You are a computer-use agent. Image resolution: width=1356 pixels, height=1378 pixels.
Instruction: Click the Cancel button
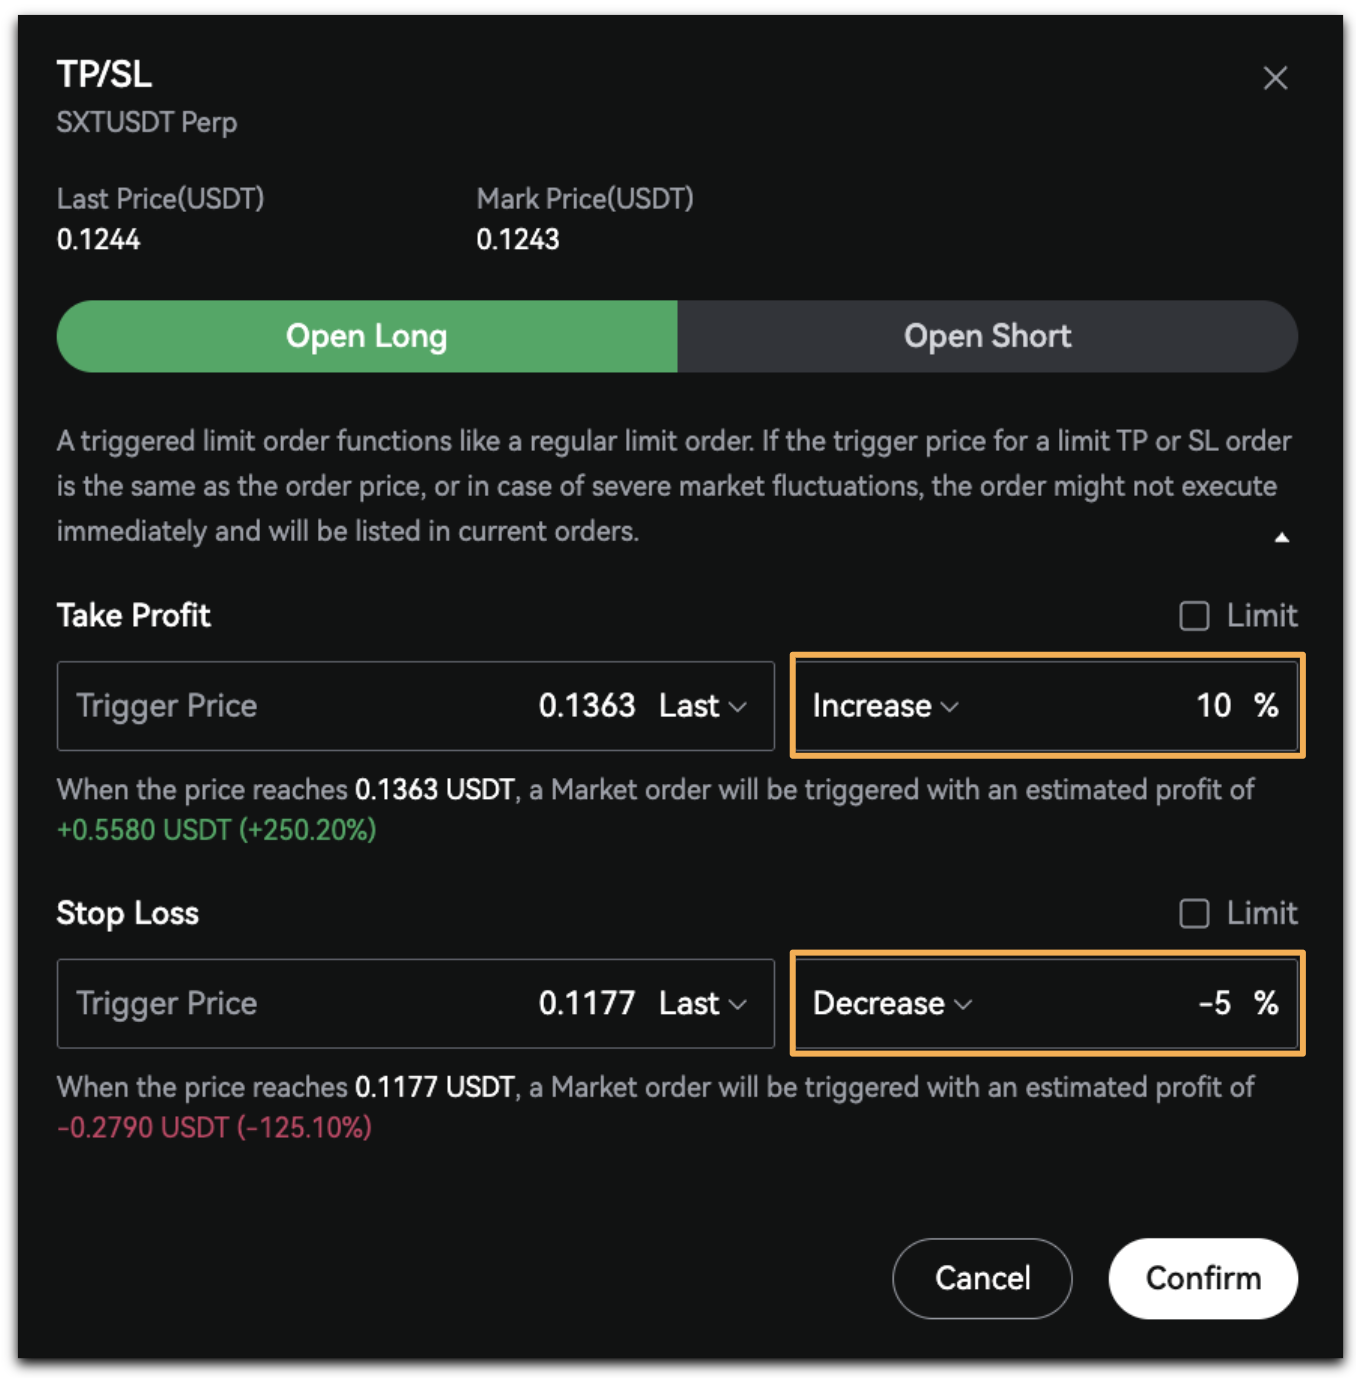tap(982, 1278)
